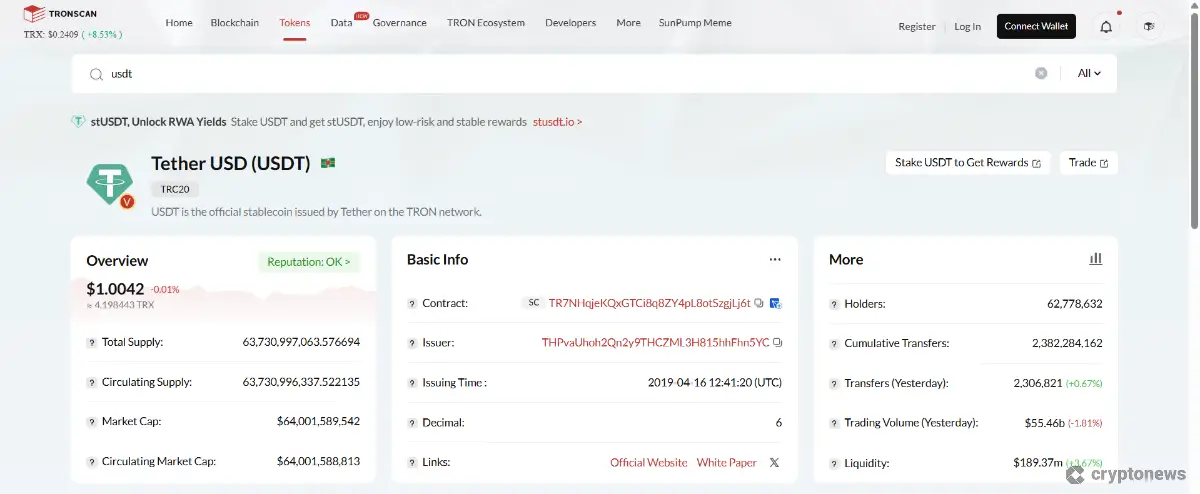Open the Home menu

pyautogui.click(x=179, y=23)
